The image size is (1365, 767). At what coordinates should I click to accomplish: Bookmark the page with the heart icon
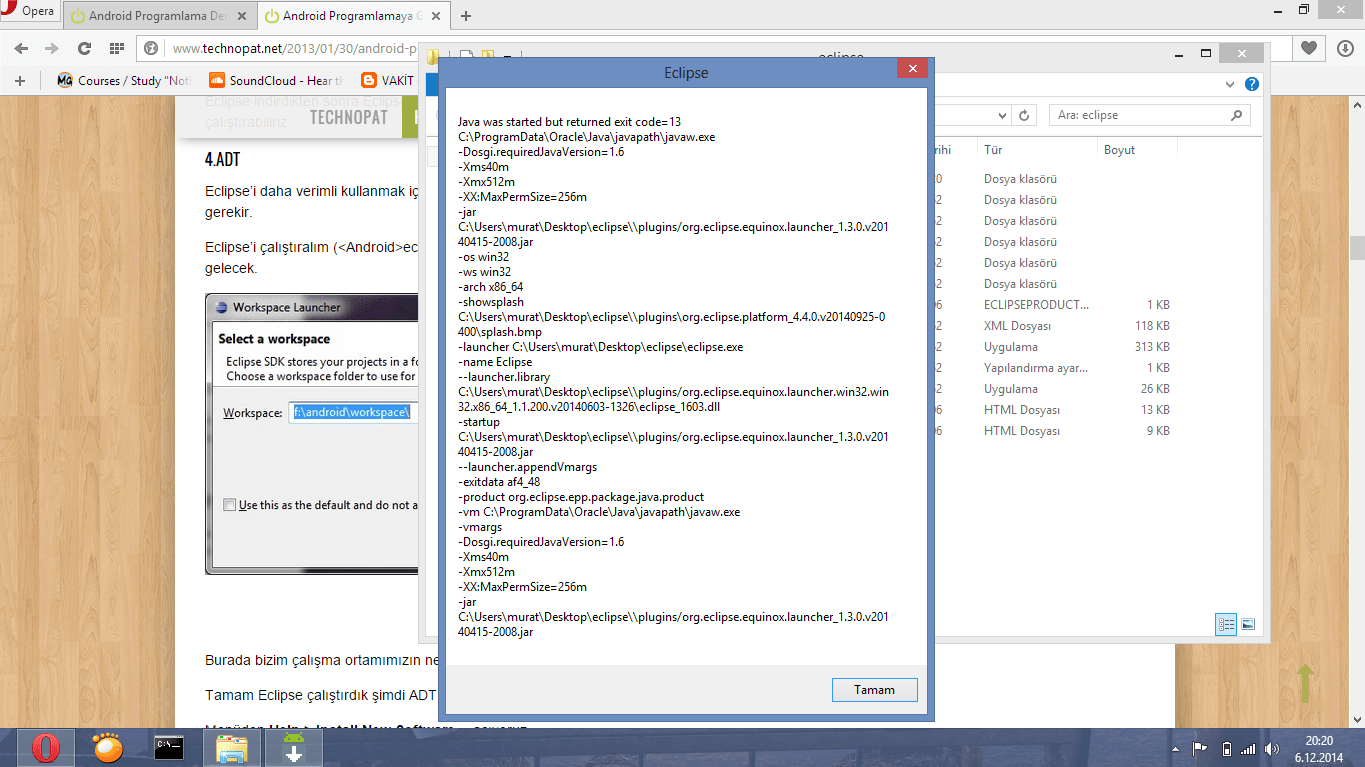1309,48
